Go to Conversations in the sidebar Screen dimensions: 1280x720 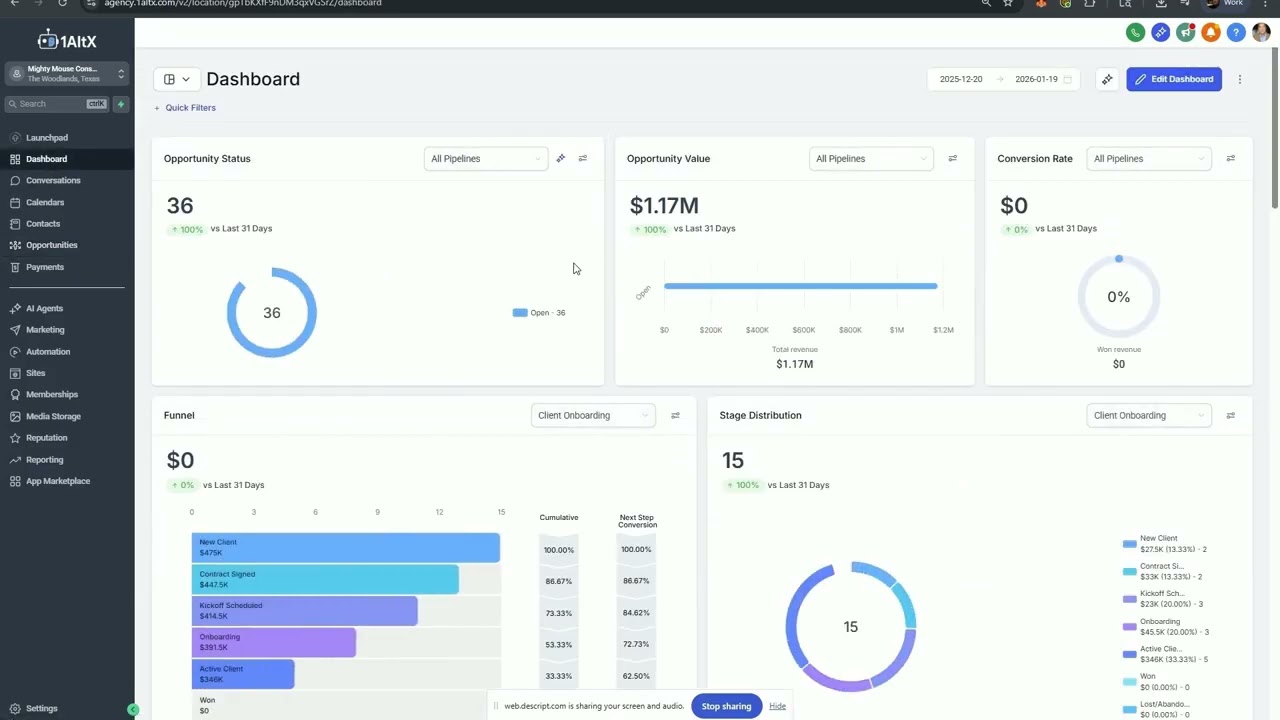(67, 181)
